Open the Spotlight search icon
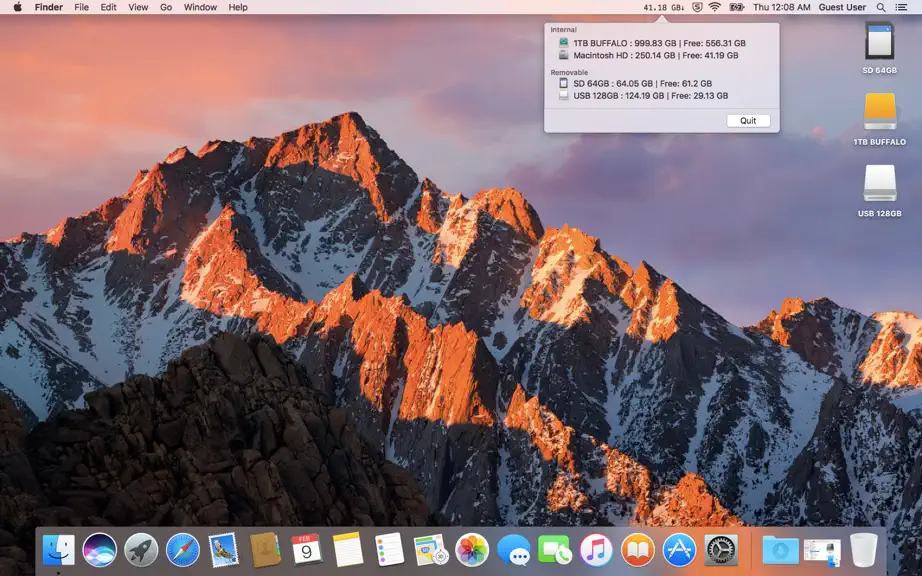The image size is (922, 576). tap(881, 7)
